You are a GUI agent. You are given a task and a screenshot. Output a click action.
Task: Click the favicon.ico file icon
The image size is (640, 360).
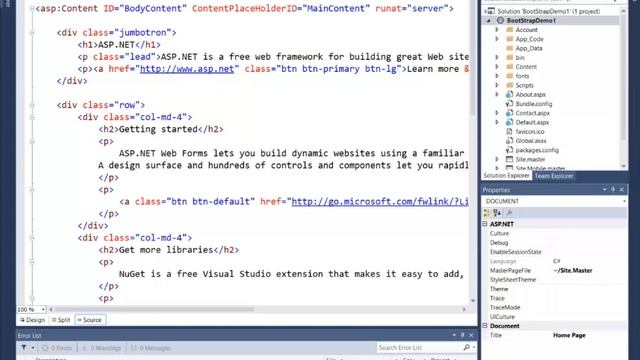tap(509, 131)
